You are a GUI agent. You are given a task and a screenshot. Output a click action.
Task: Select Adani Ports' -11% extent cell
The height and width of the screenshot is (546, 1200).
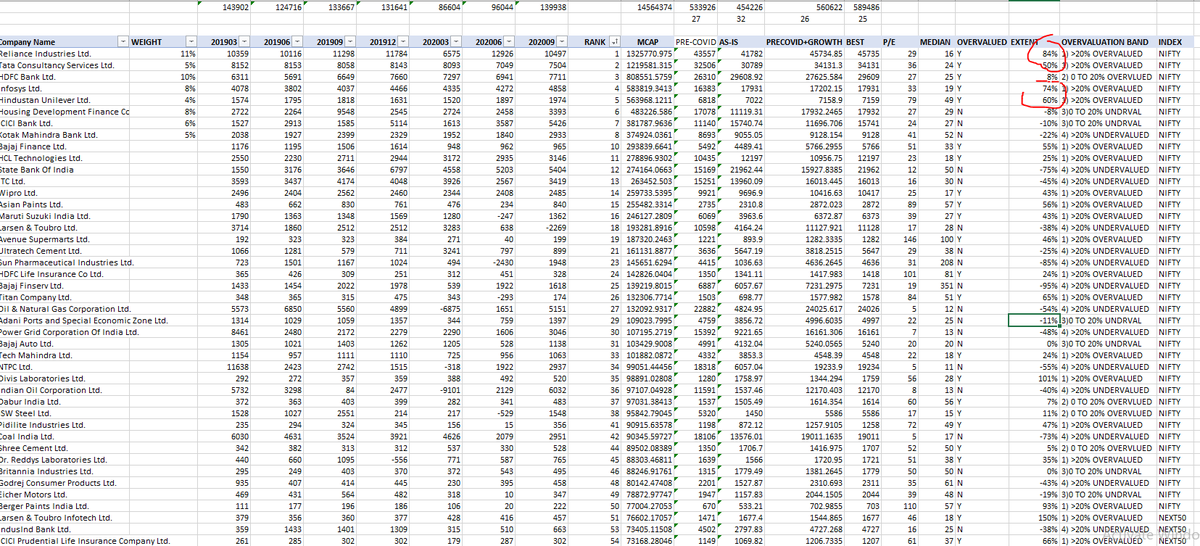[1034, 319]
